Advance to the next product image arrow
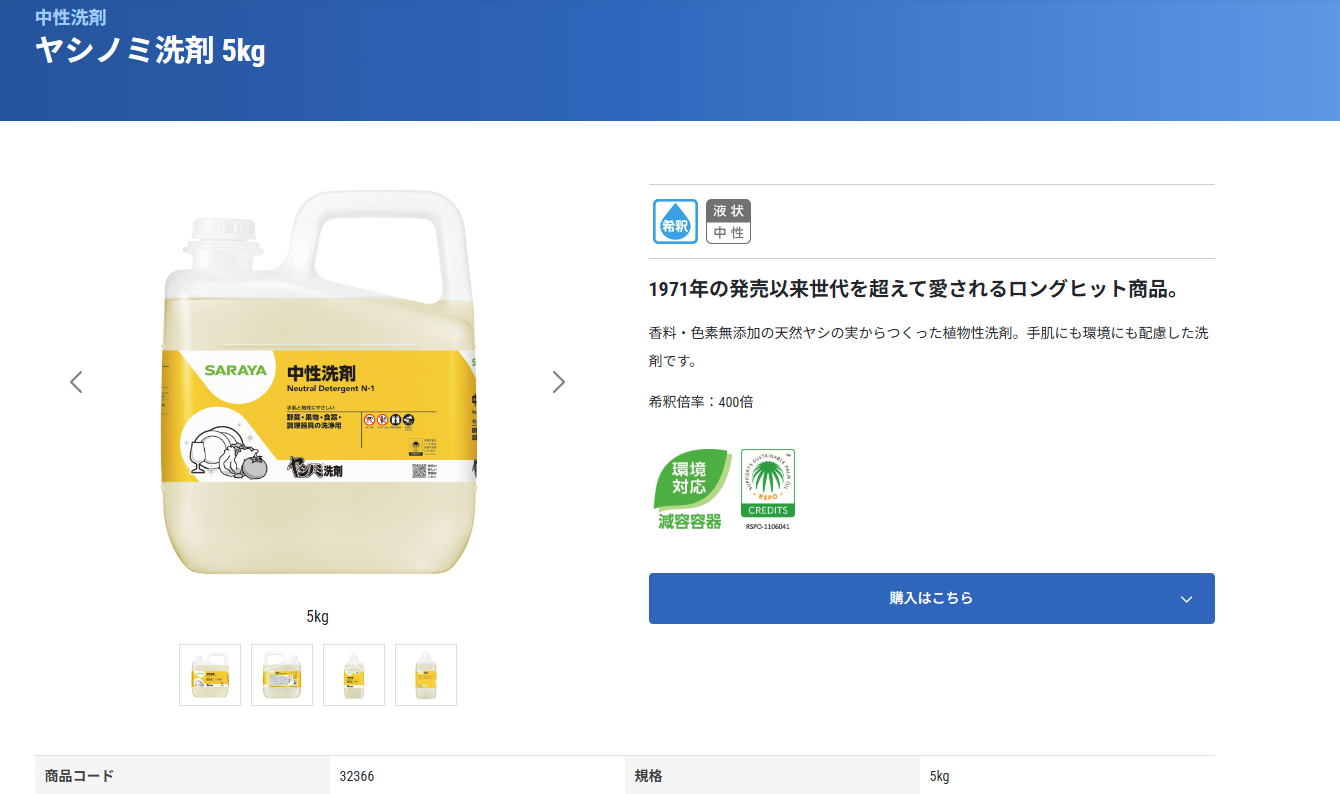Image resolution: width=1340 pixels, height=794 pixels. pyautogui.click(x=558, y=382)
